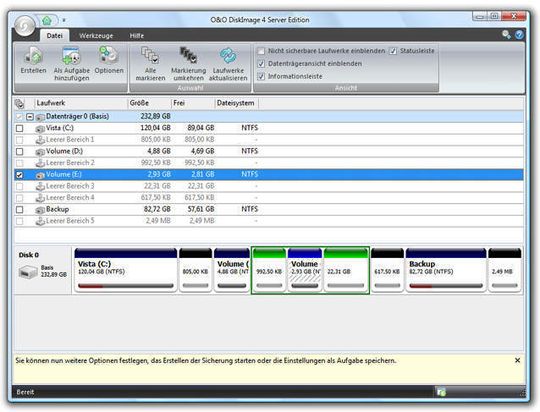Select the Volume 2,93 GB block in disk map
The image size is (540, 412).
[304, 270]
